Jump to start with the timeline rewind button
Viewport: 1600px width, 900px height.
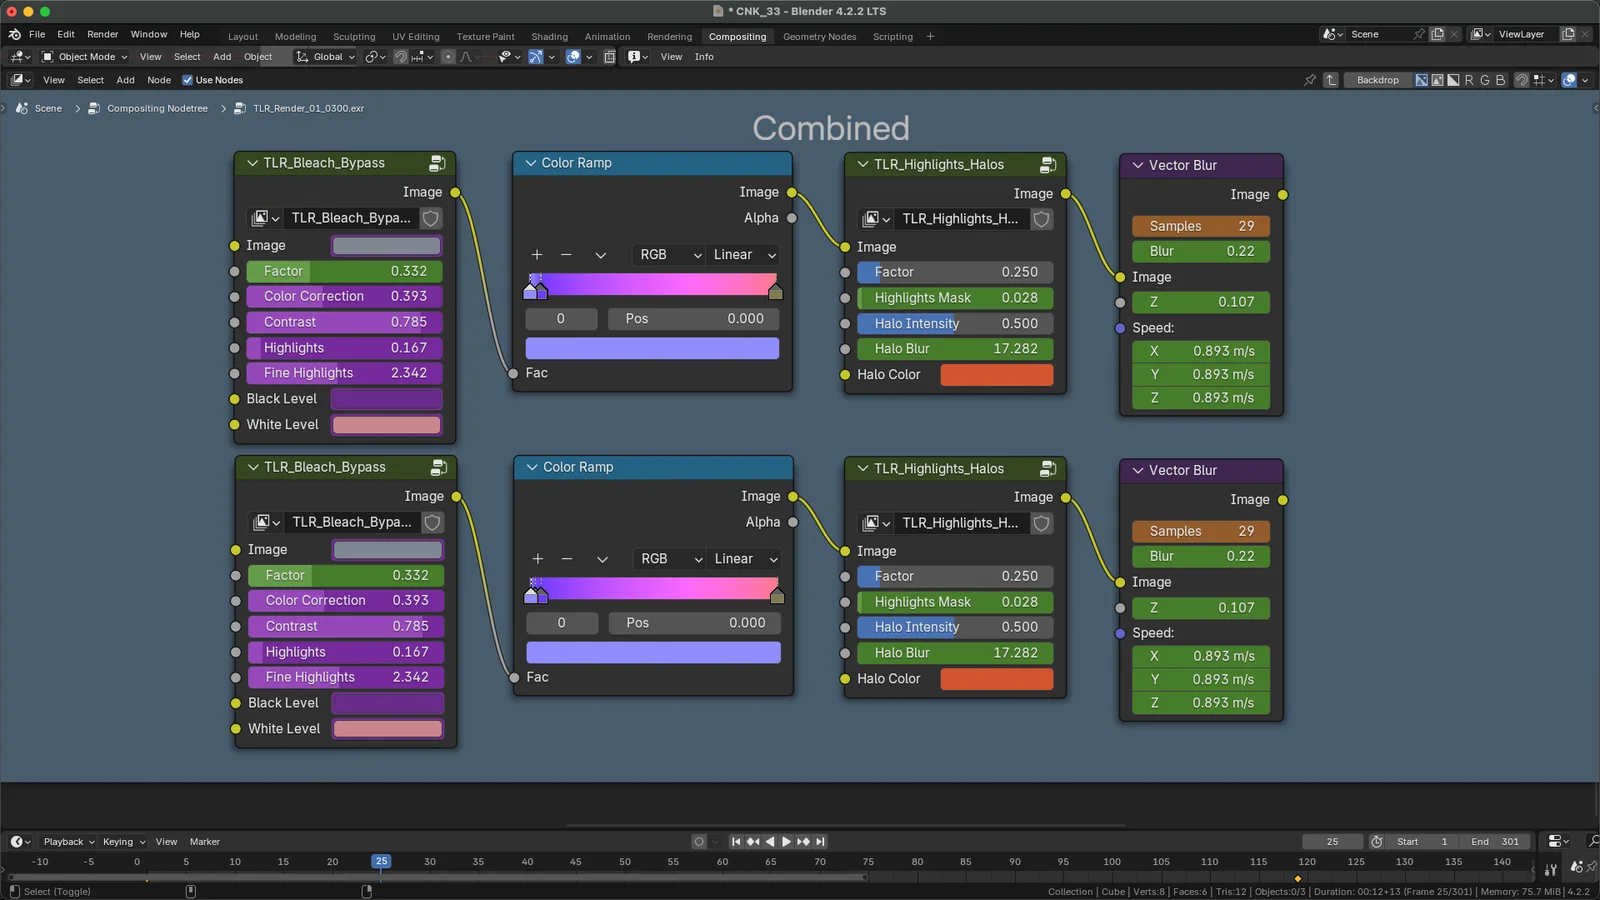[x=736, y=842]
